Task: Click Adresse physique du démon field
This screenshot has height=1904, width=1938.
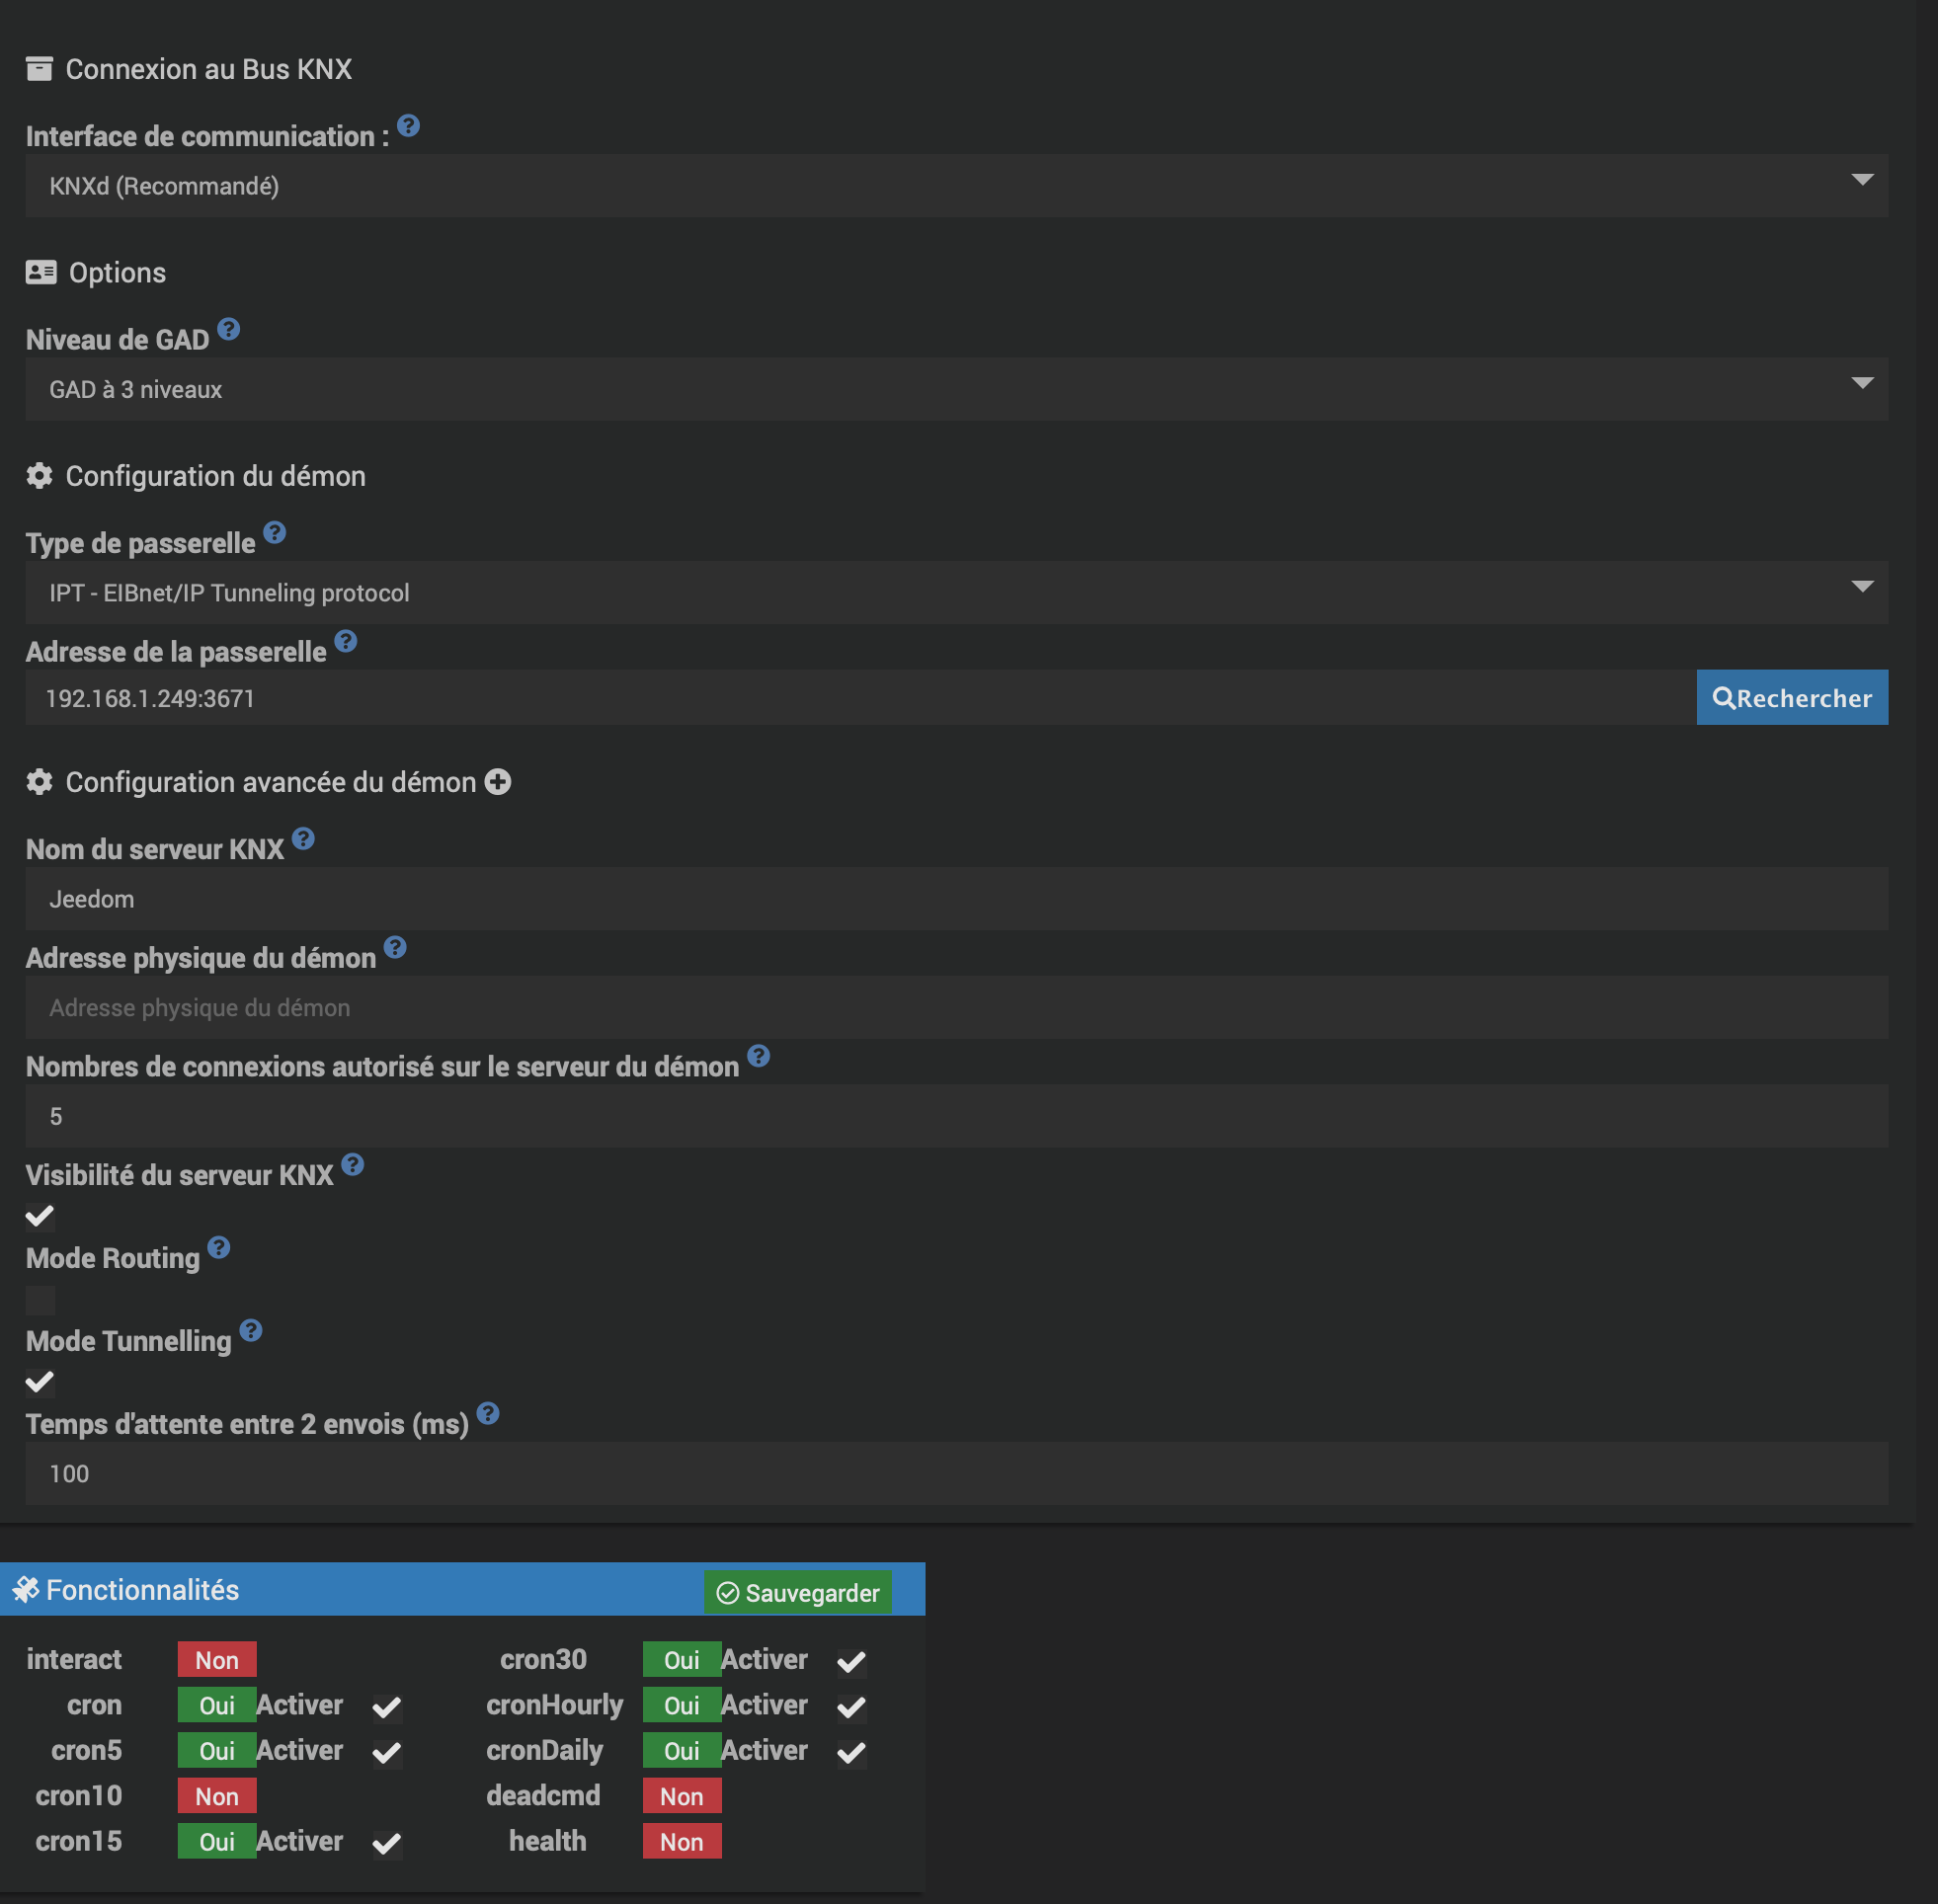Action: tap(956, 1008)
